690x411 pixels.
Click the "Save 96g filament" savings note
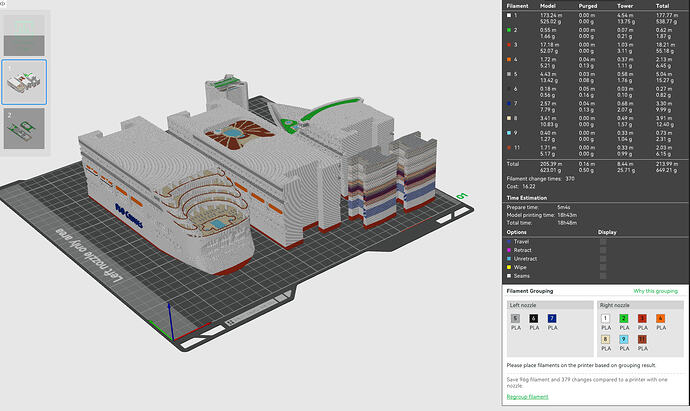click(x=587, y=382)
